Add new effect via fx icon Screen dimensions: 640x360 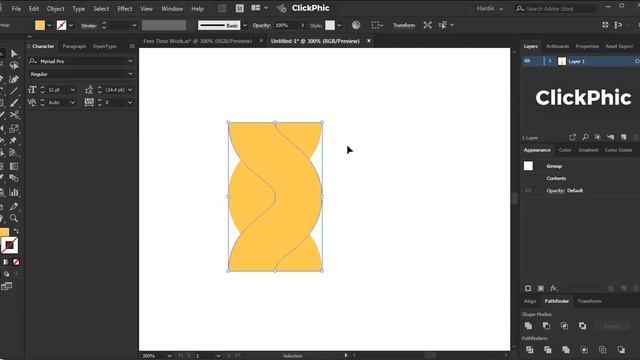553,288
